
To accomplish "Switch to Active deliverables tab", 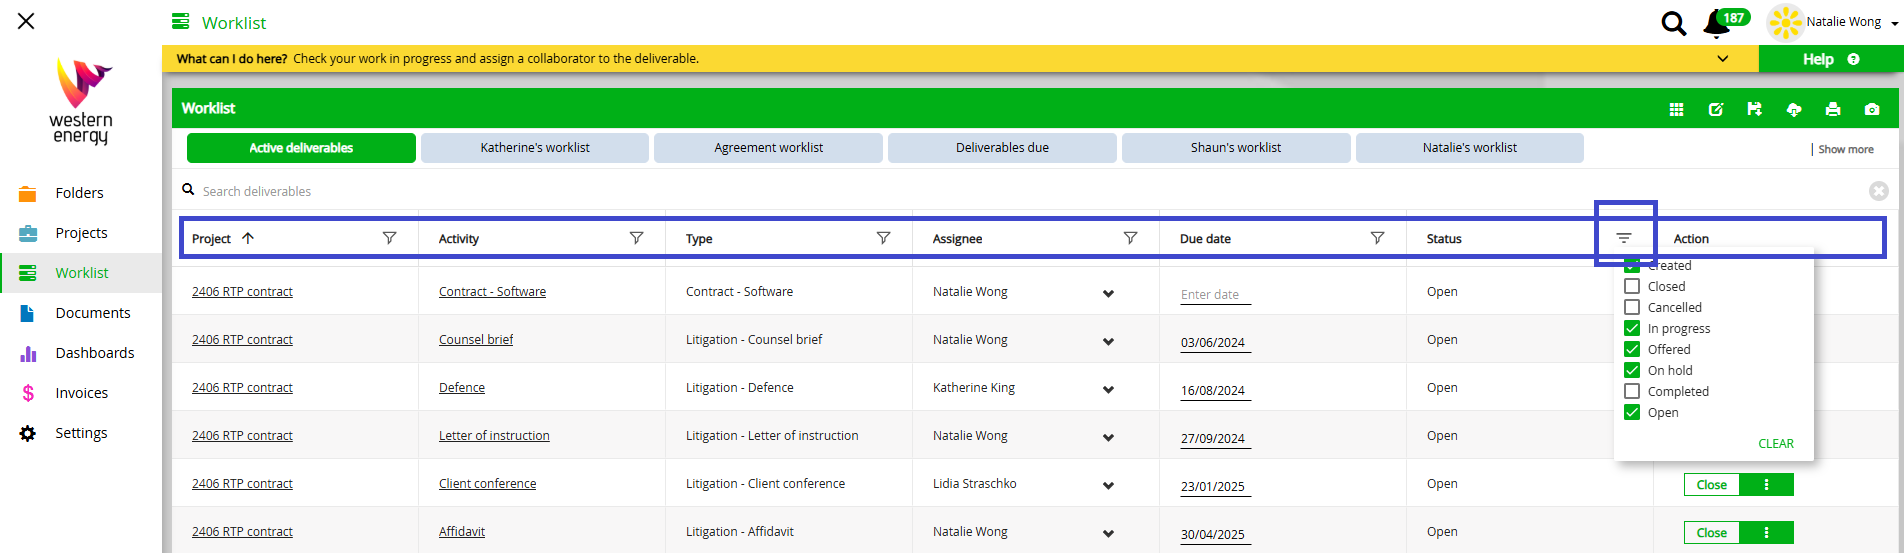I will [301, 148].
